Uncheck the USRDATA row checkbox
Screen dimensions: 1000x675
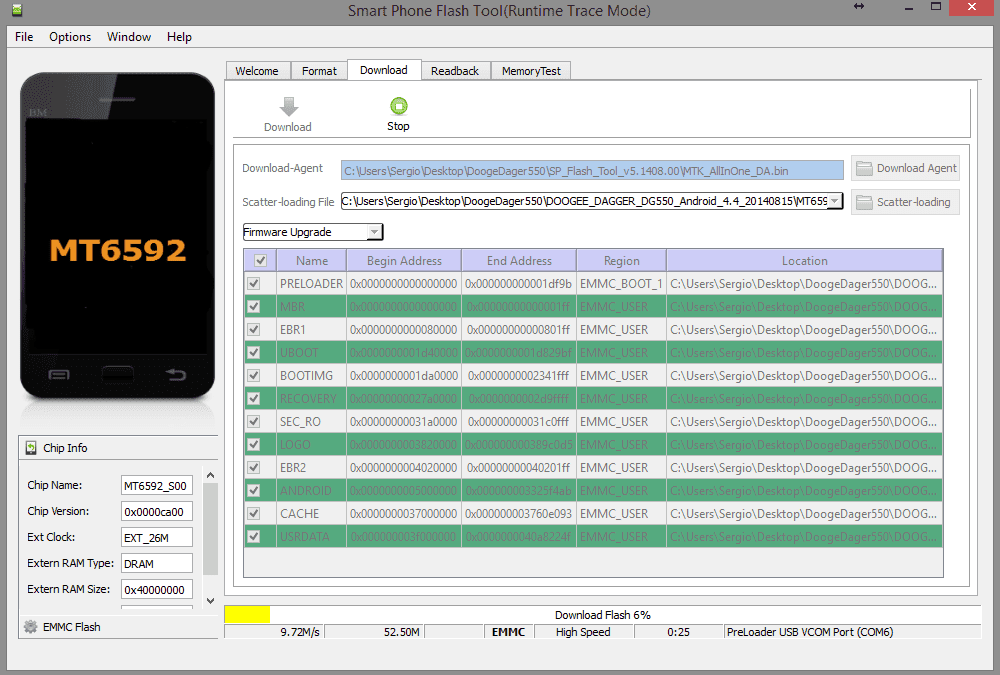(254, 536)
